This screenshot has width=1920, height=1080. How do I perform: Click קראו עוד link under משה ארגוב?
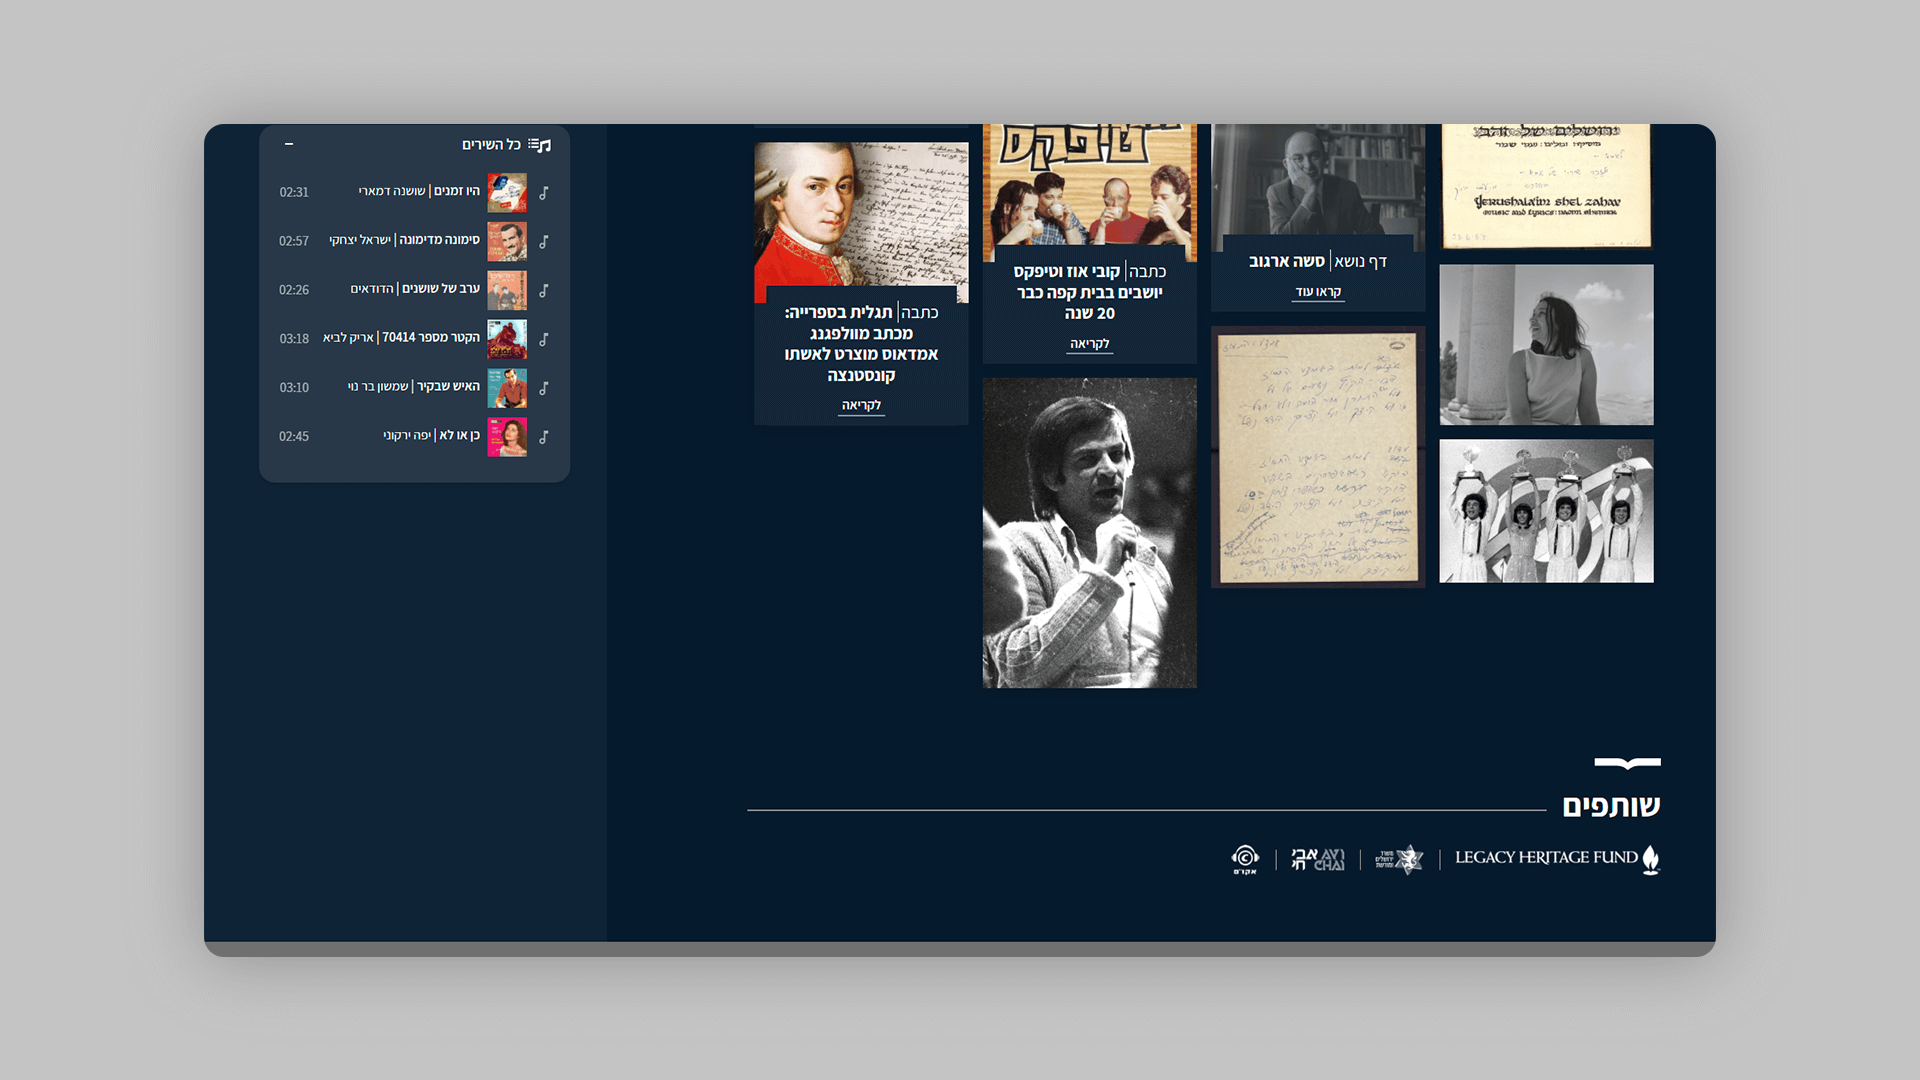(x=1318, y=292)
